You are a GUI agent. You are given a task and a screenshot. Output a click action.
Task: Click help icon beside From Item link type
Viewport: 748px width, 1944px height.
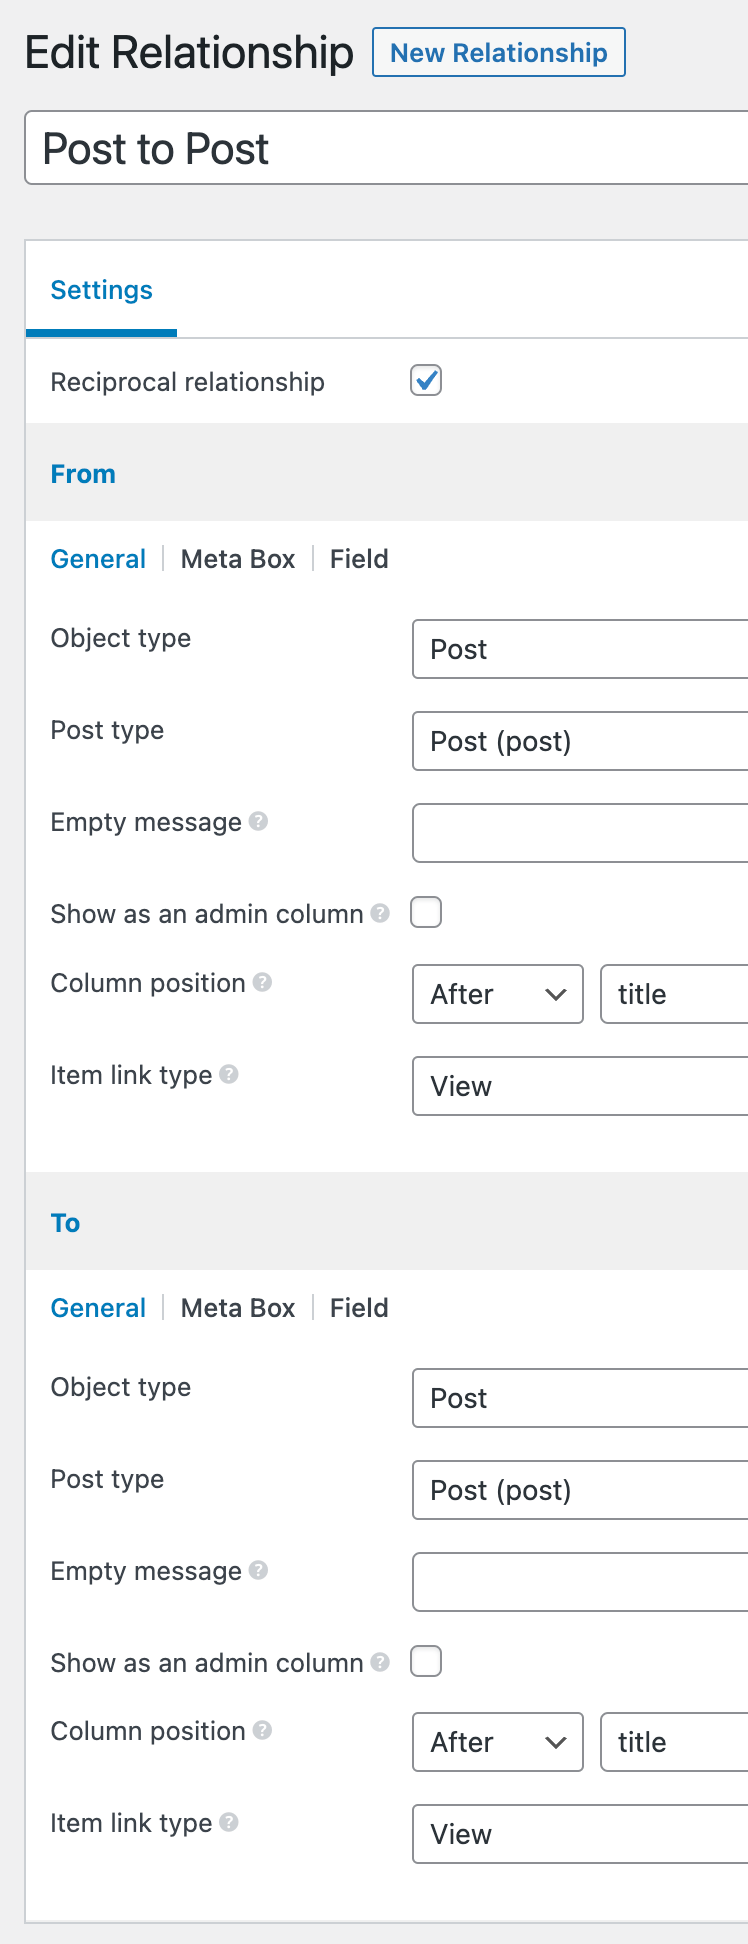(229, 1075)
